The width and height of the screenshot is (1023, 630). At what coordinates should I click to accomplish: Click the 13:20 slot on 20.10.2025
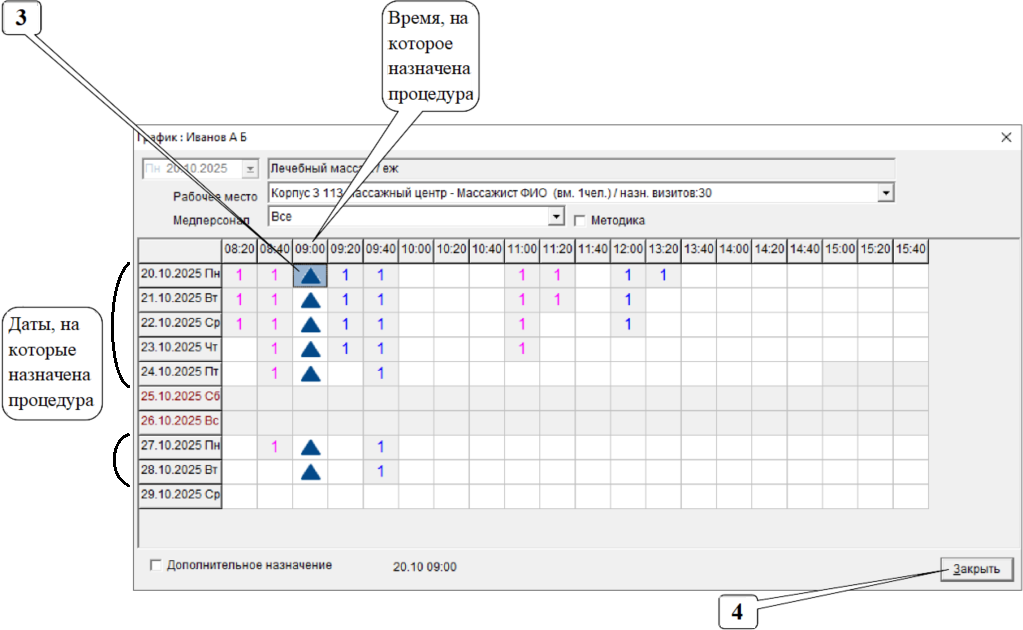[662, 275]
